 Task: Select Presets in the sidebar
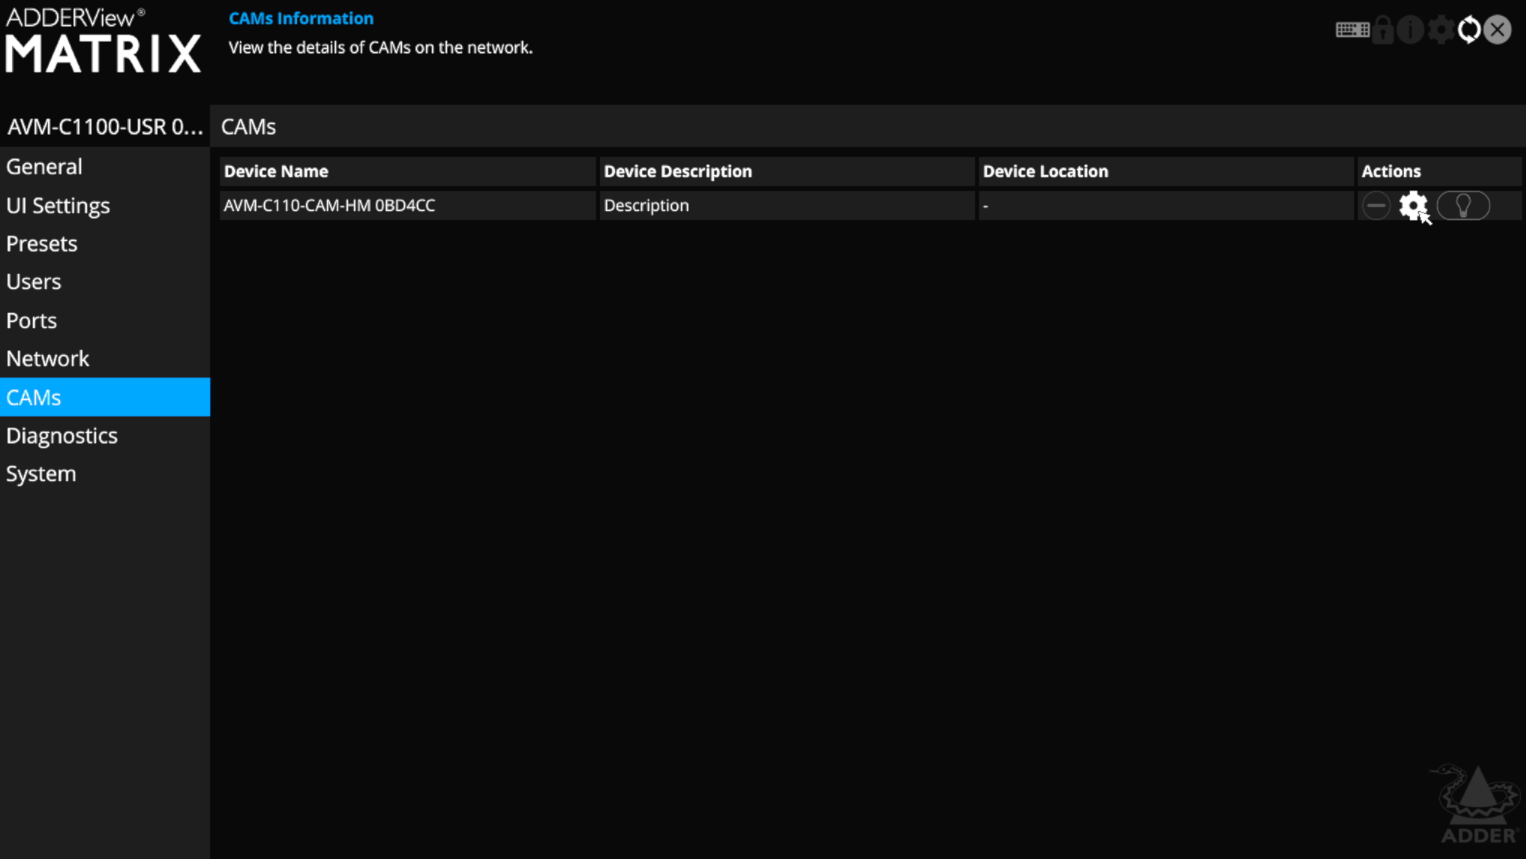point(105,244)
